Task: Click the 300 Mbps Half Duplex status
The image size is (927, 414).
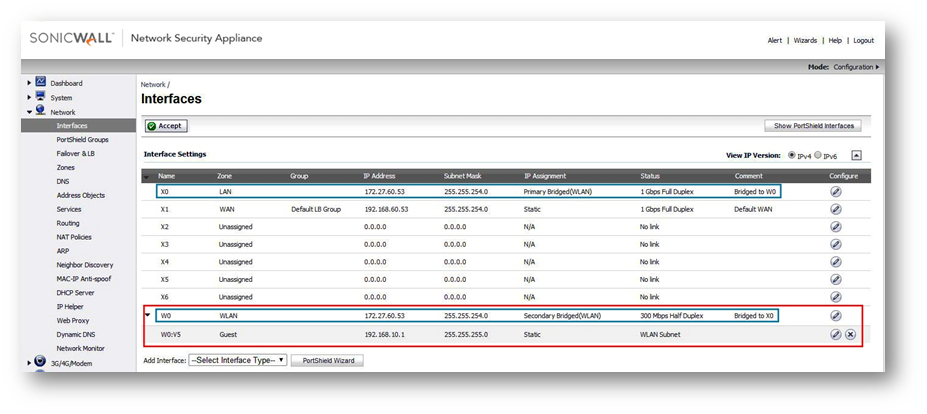Action: click(x=673, y=316)
